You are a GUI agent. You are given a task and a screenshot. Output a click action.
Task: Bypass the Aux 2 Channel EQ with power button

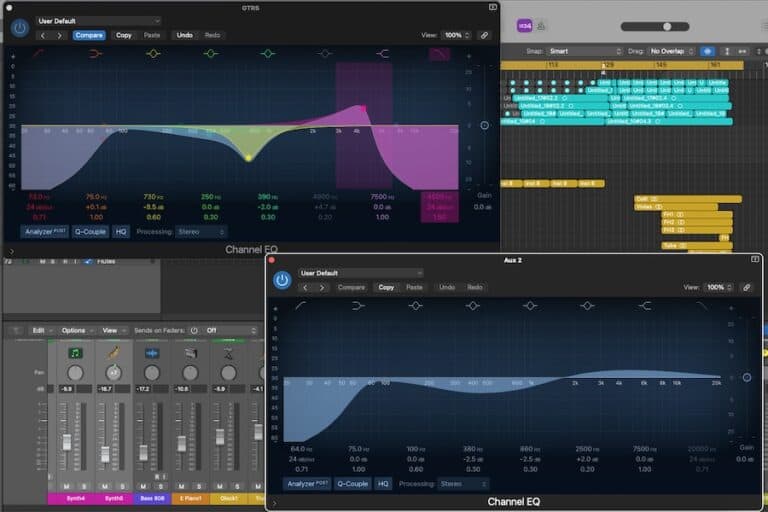tap(282, 280)
